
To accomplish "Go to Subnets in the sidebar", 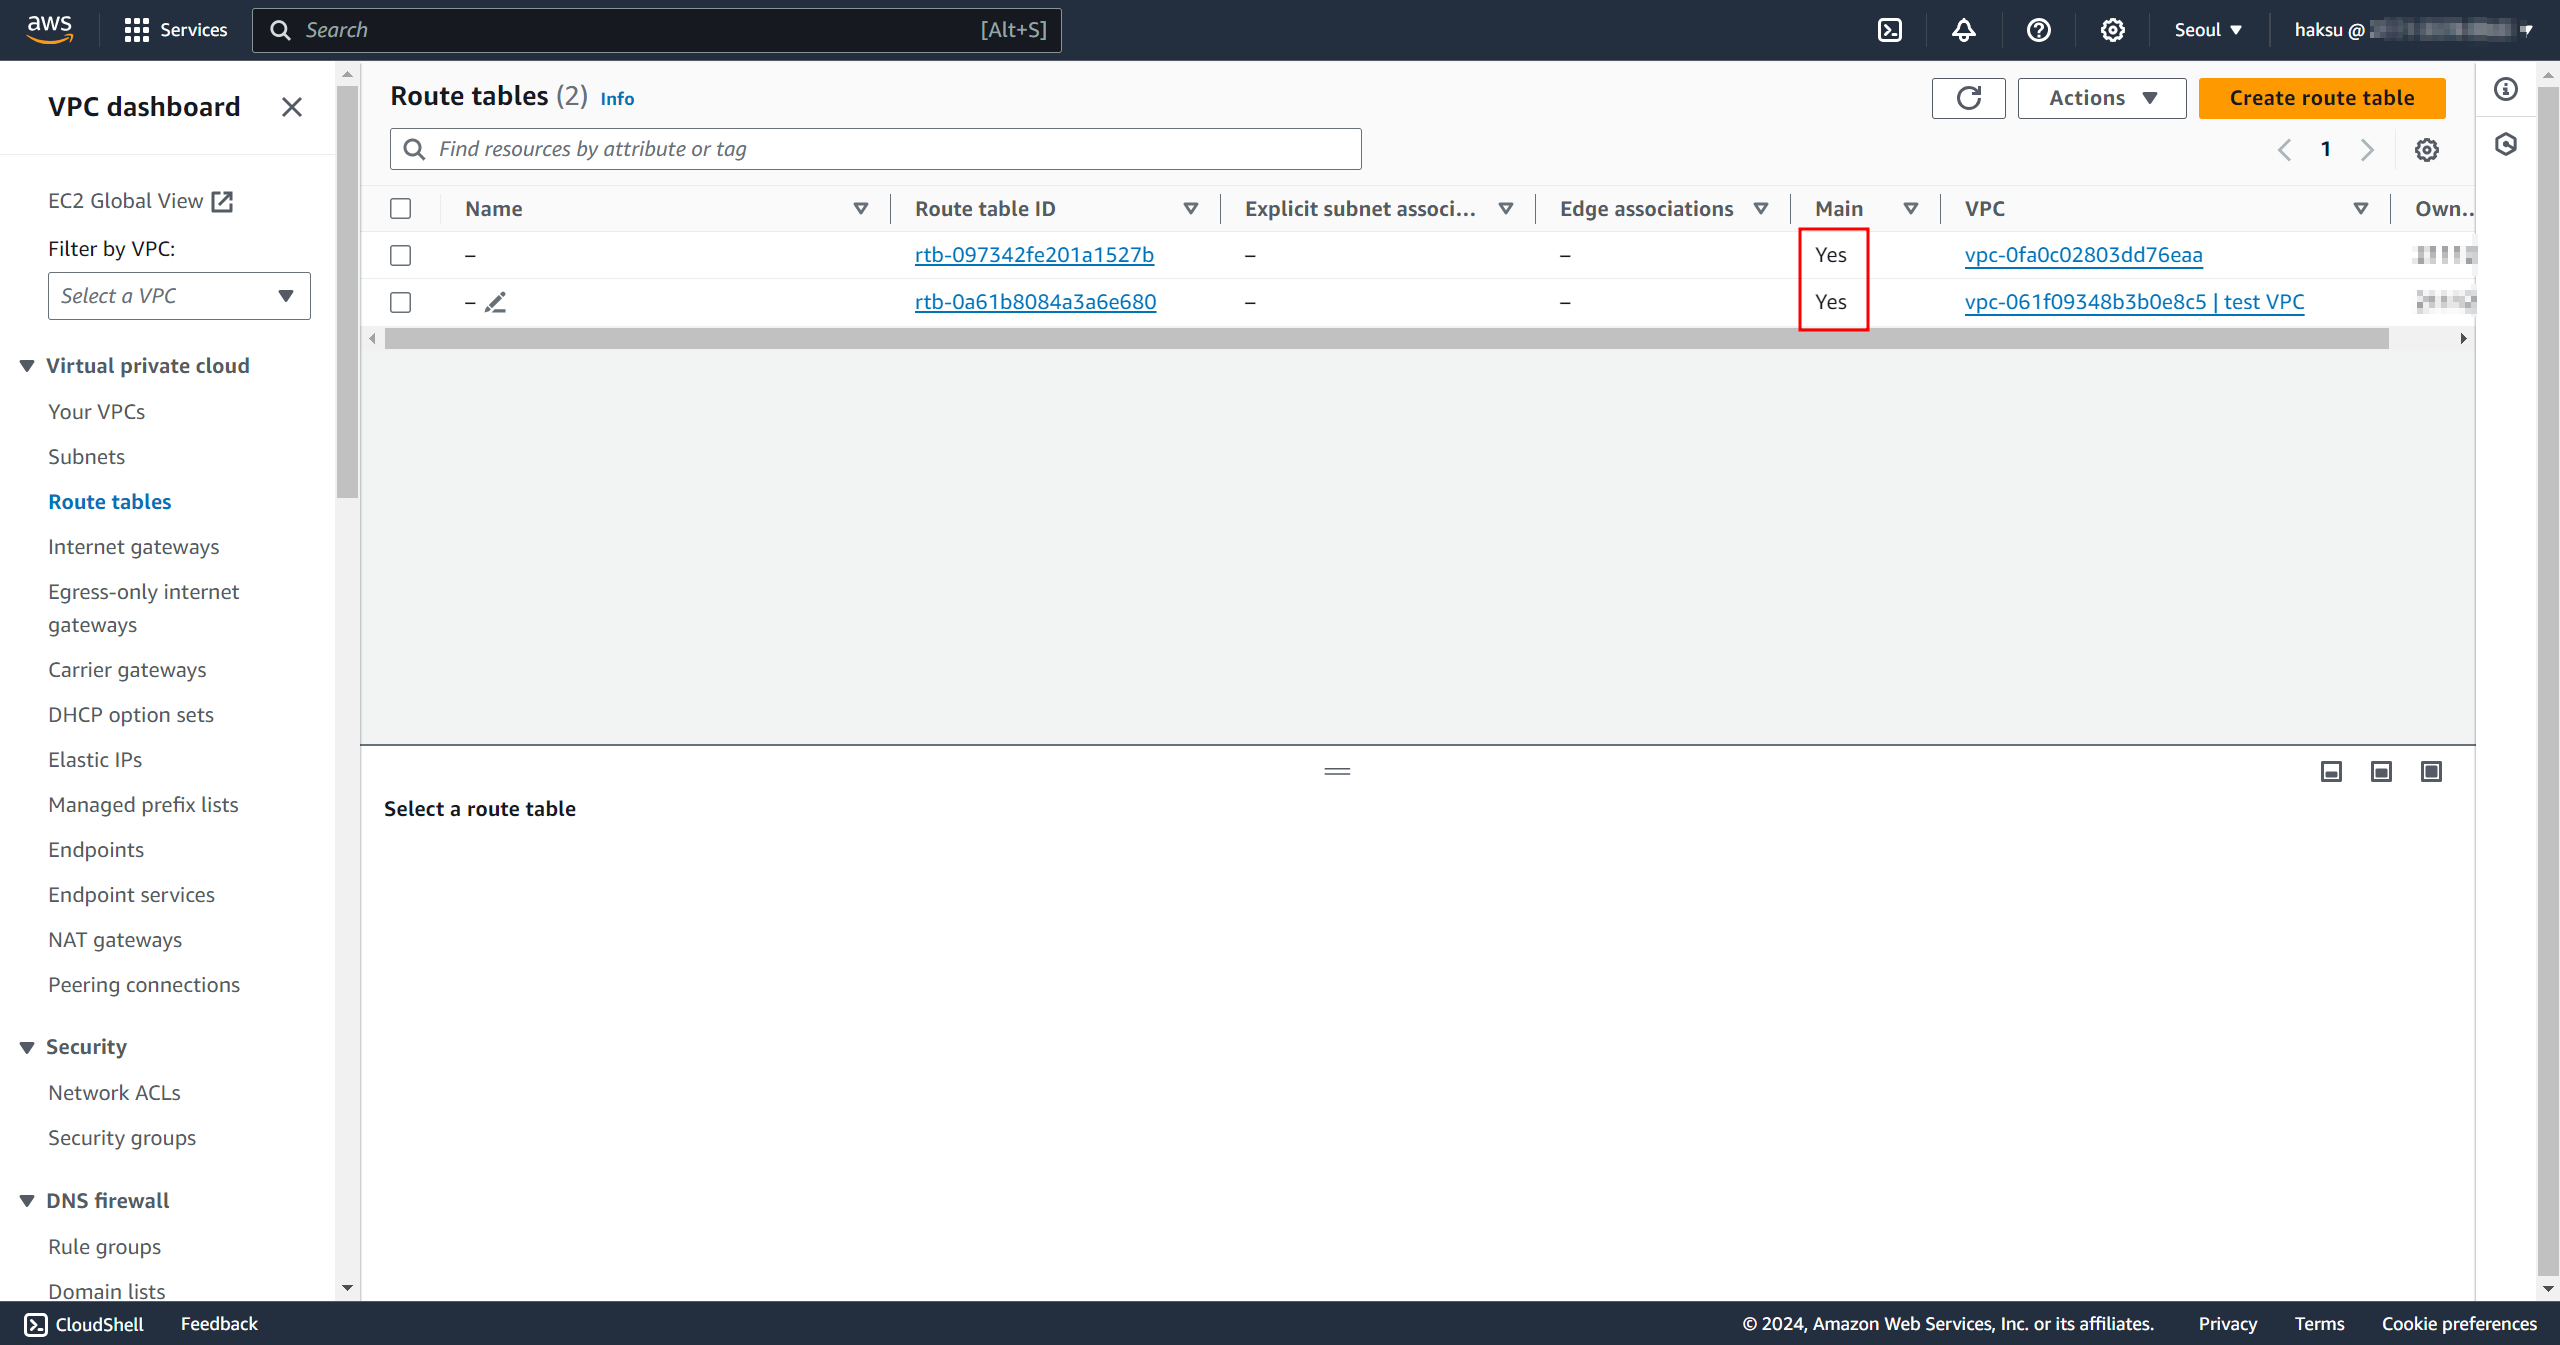I will (x=86, y=457).
